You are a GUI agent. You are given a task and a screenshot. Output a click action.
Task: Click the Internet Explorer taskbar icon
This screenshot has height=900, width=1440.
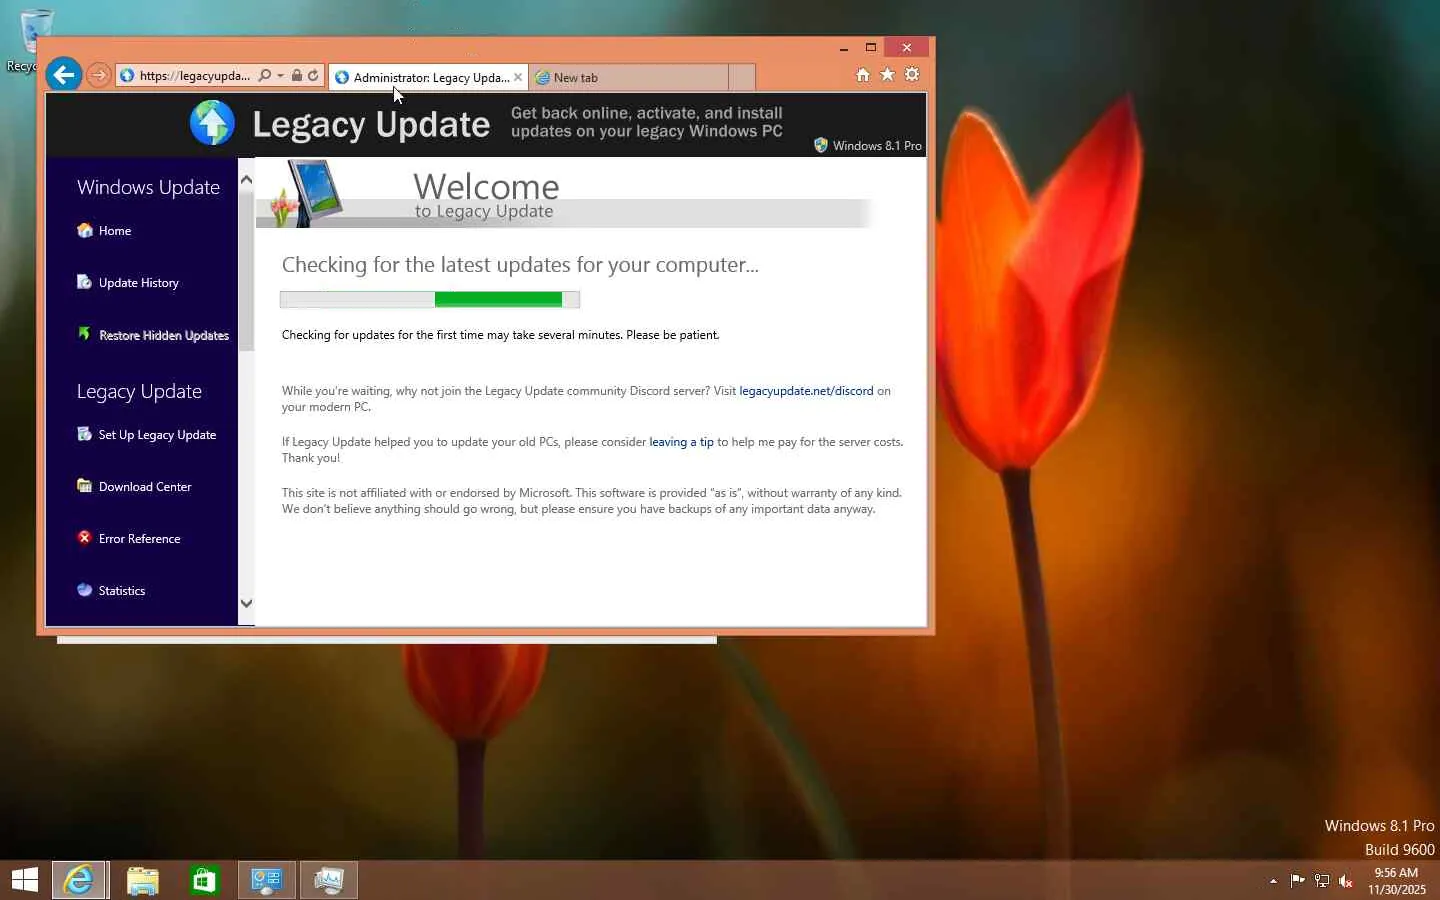pos(78,880)
